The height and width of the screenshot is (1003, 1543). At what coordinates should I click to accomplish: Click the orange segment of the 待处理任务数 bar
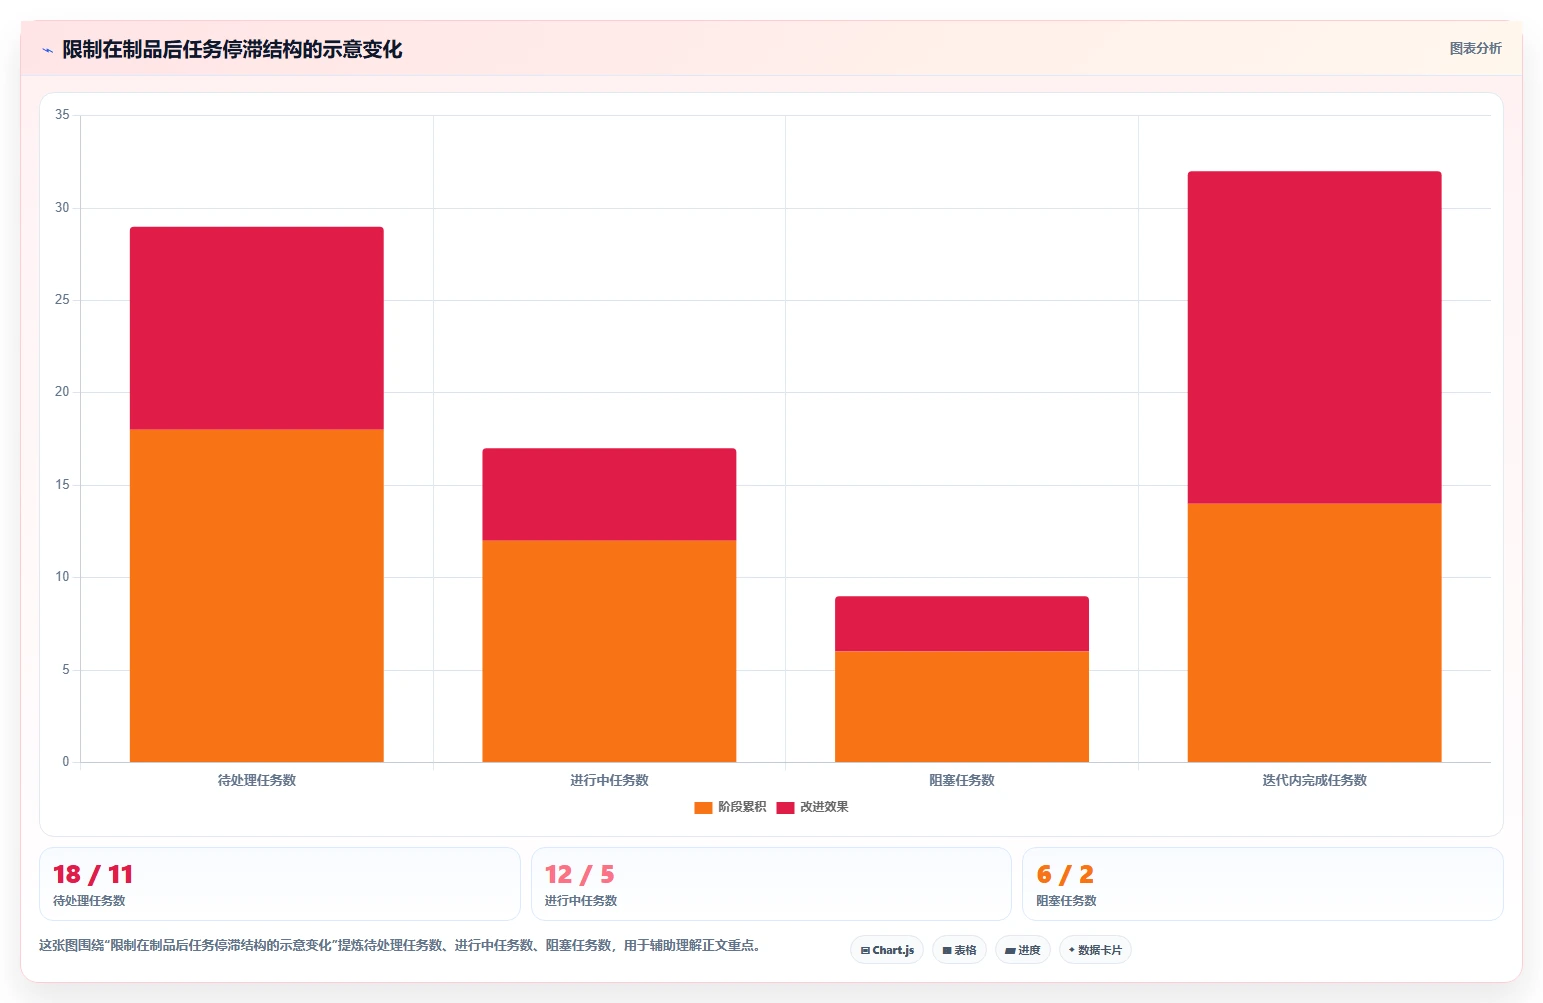point(257,596)
